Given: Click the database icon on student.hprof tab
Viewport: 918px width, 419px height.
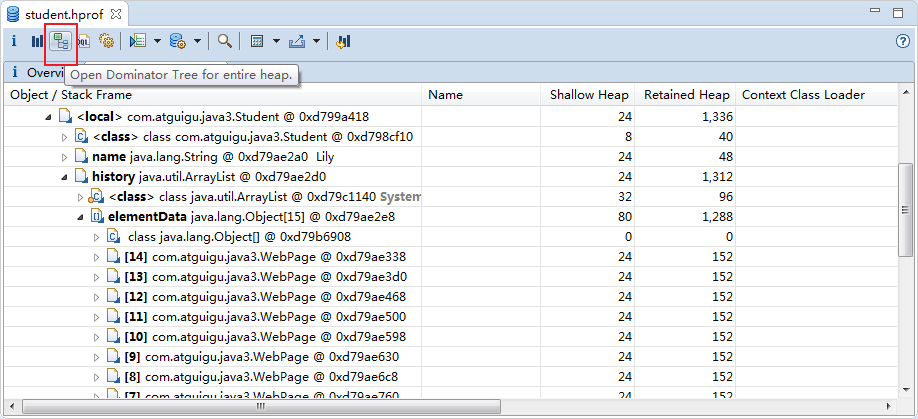Looking at the screenshot, I should pyautogui.click(x=13, y=13).
